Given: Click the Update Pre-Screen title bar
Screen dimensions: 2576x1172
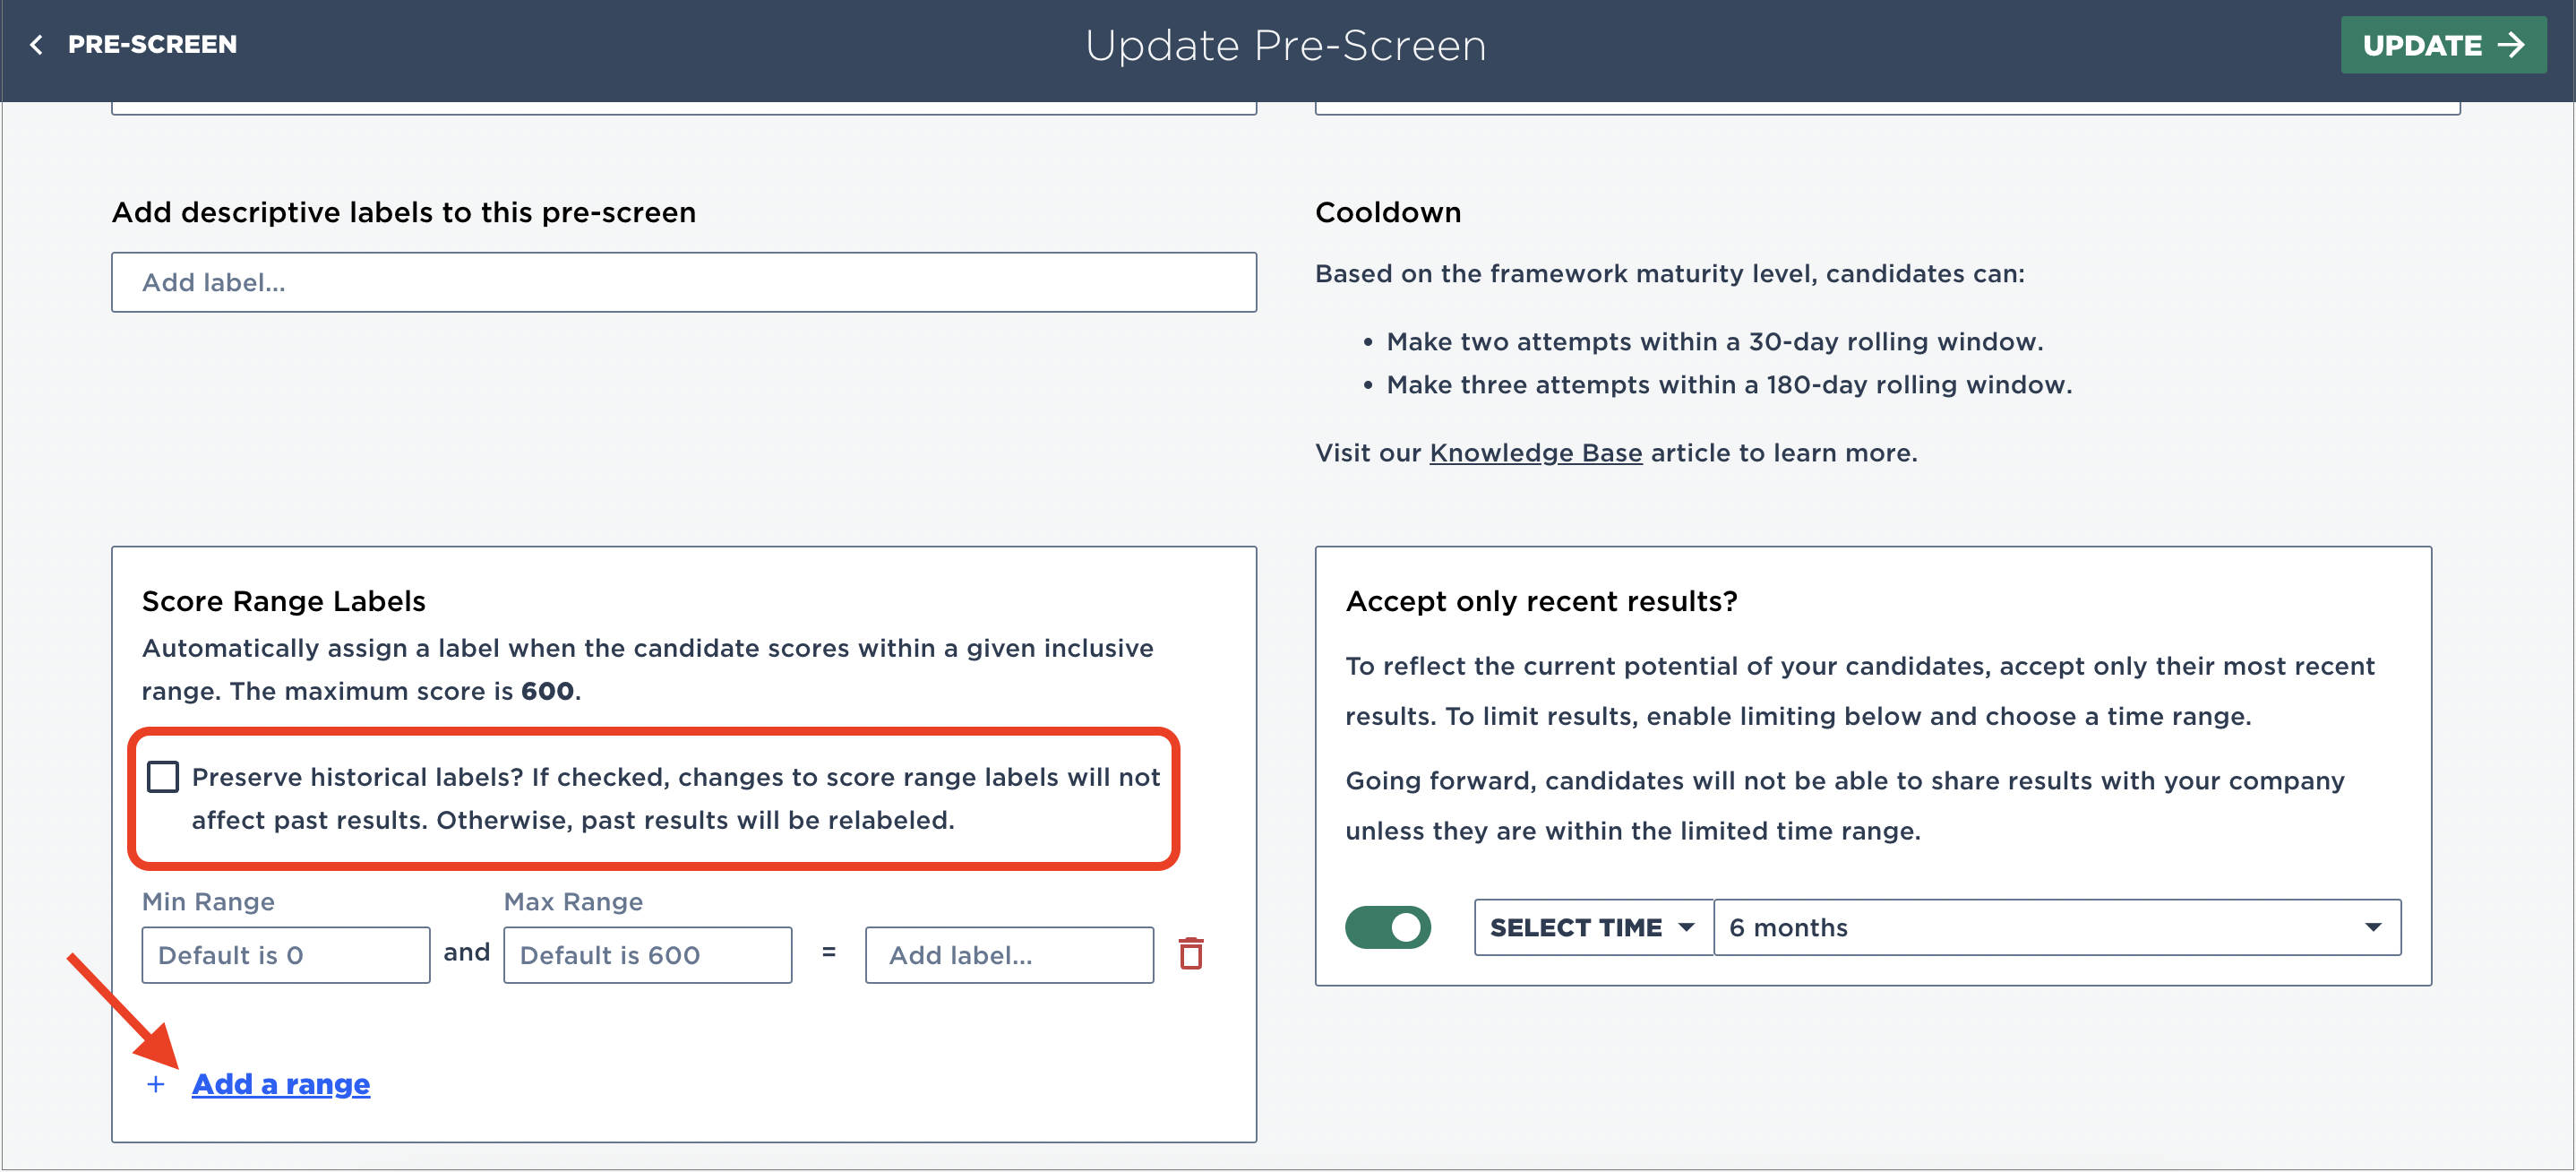Looking at the screenshot, I should [x=1286, y=44].
